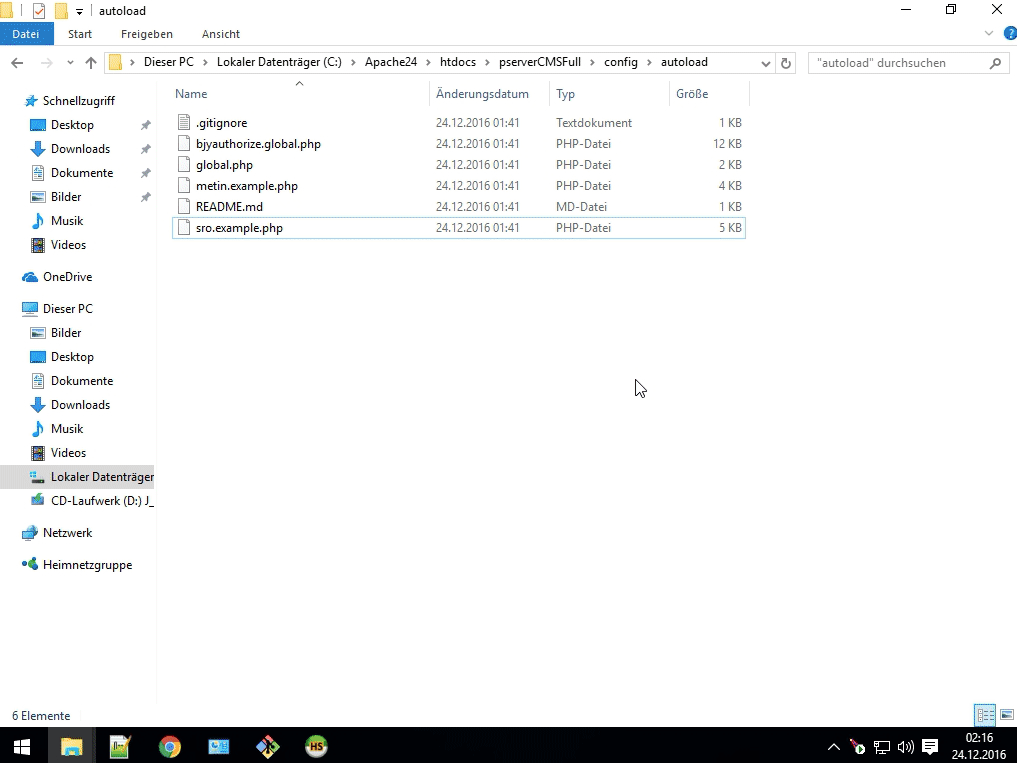Screen dimensions: 1017x763
Task: Open the Datei menu
Action: point(25,34)
